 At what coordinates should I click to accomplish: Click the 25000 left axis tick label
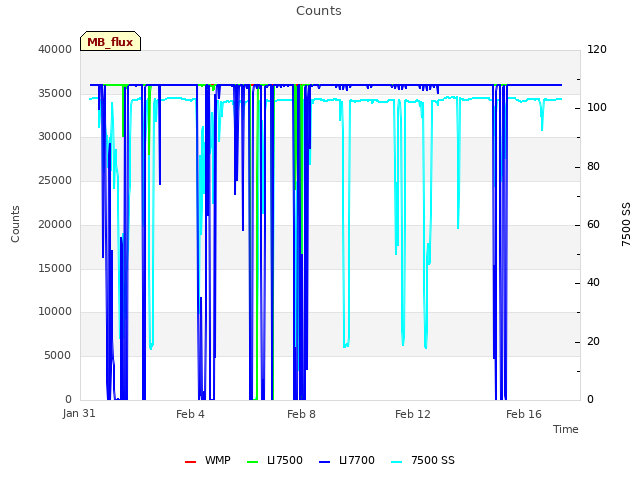pos(55,180)
